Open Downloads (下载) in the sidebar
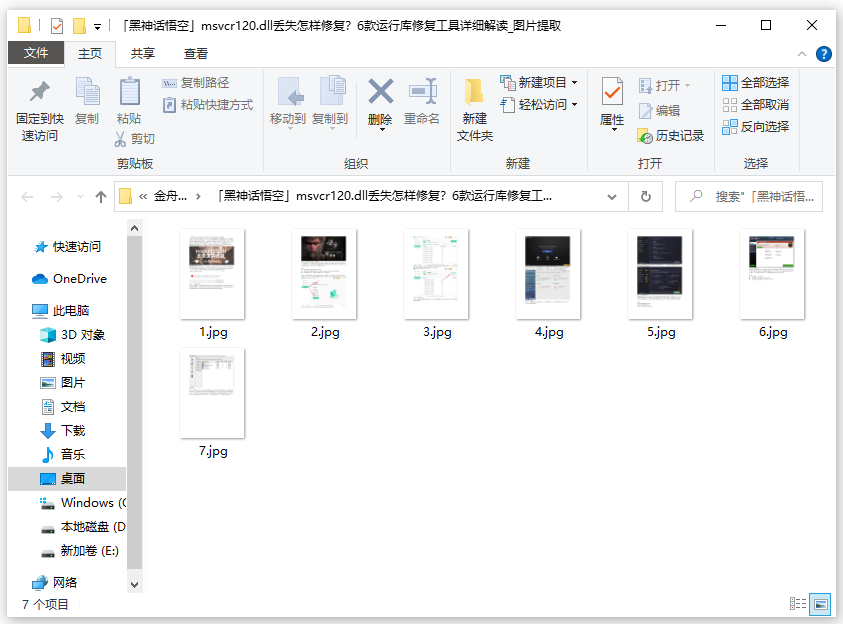Screen dimensions: 843x624 (63, 431)
